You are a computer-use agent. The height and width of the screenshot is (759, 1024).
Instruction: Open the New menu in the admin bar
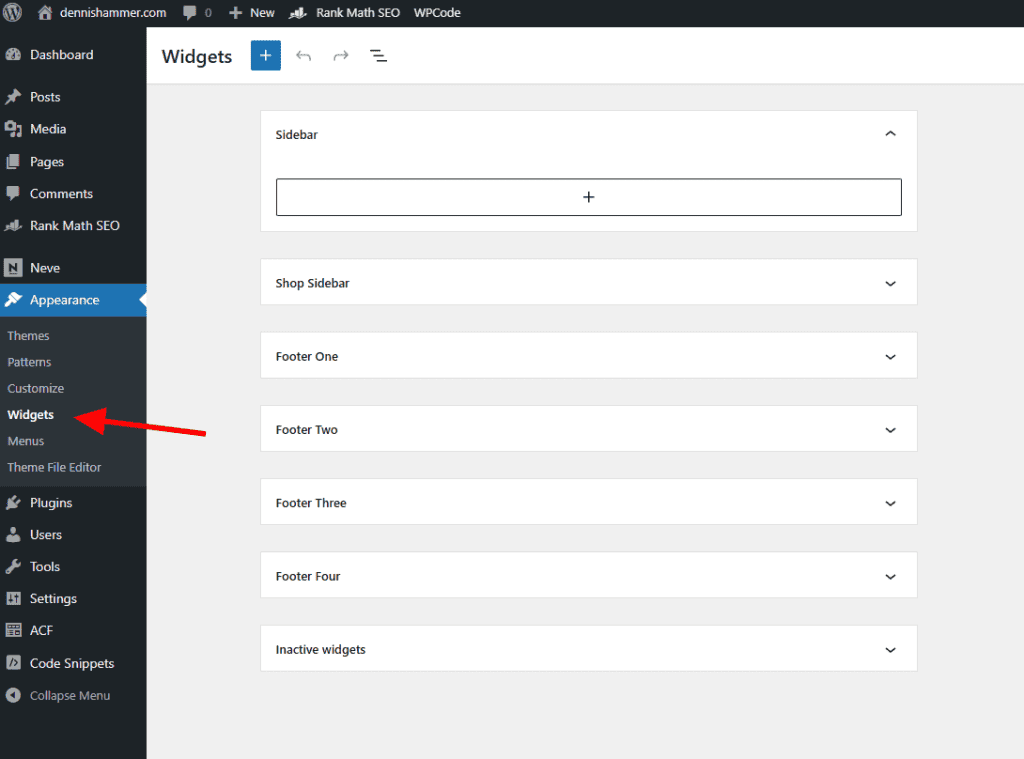click(x=251, y=13)
